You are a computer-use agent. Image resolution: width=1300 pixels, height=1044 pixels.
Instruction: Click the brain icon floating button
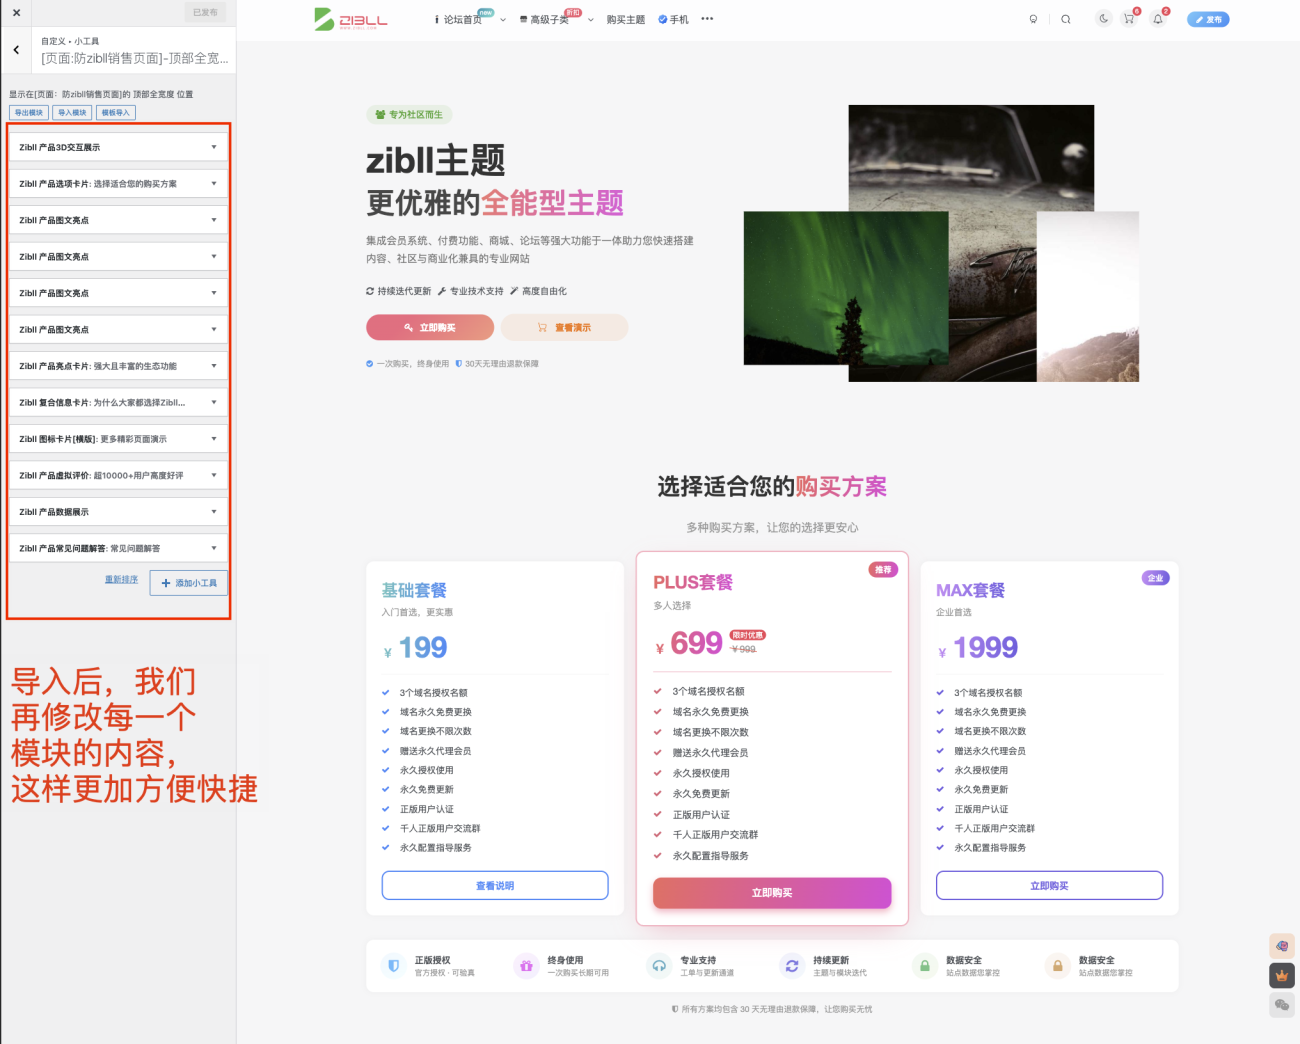pos(1282,945)
